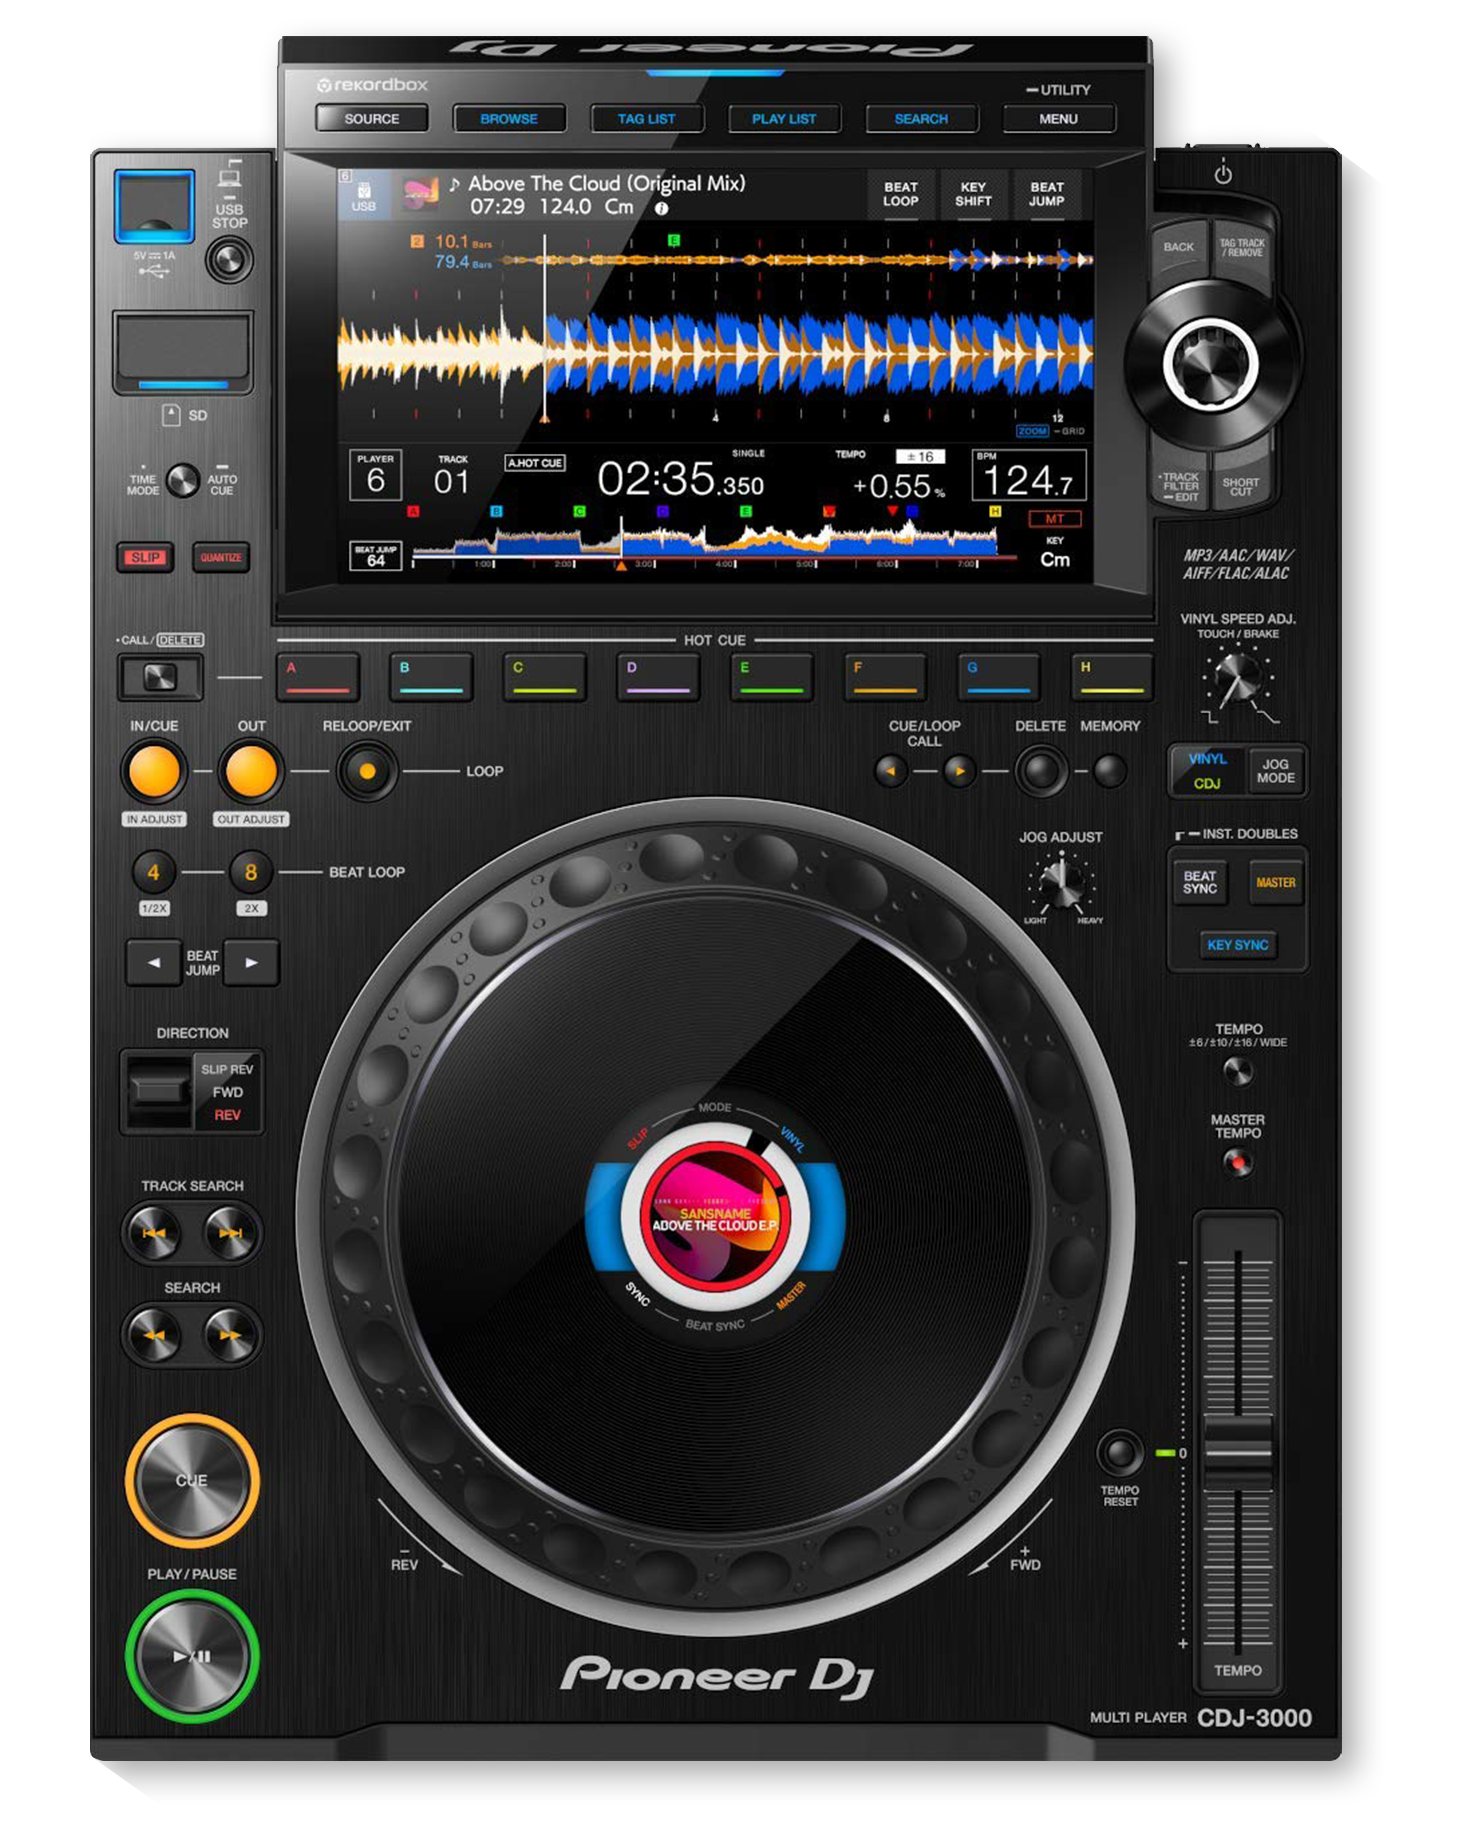This screenshot has height=1834, width=1477.
Task: Flip the DIRECTION lever switch
Action: pyautogui.click(x=160, y=1090)
